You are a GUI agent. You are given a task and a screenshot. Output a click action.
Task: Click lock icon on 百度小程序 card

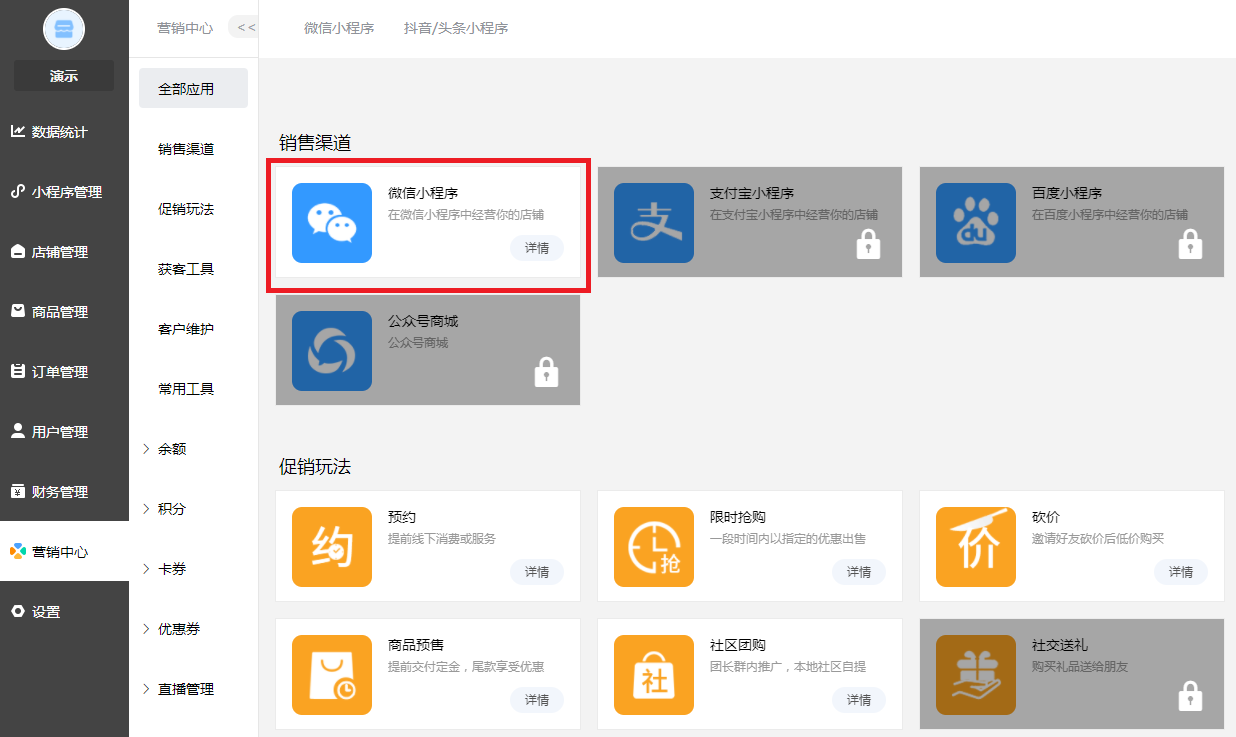pyautogui.click(x=1190, y=244)
